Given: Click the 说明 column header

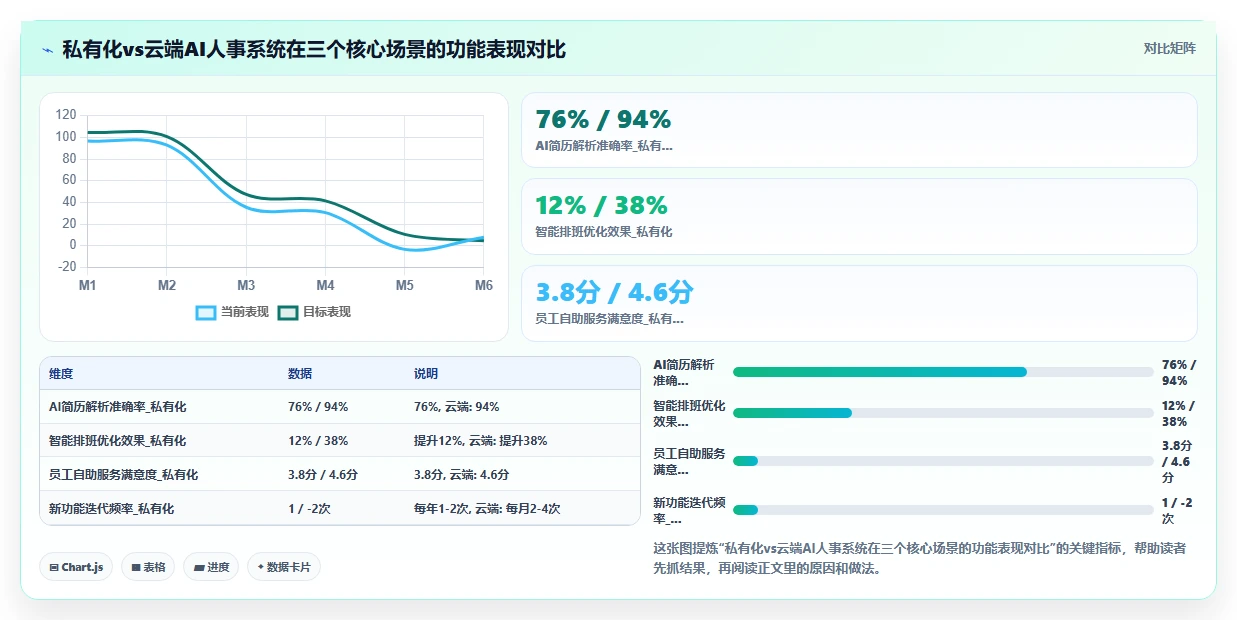Looking at the screenshot, I should tap(426, 373).
